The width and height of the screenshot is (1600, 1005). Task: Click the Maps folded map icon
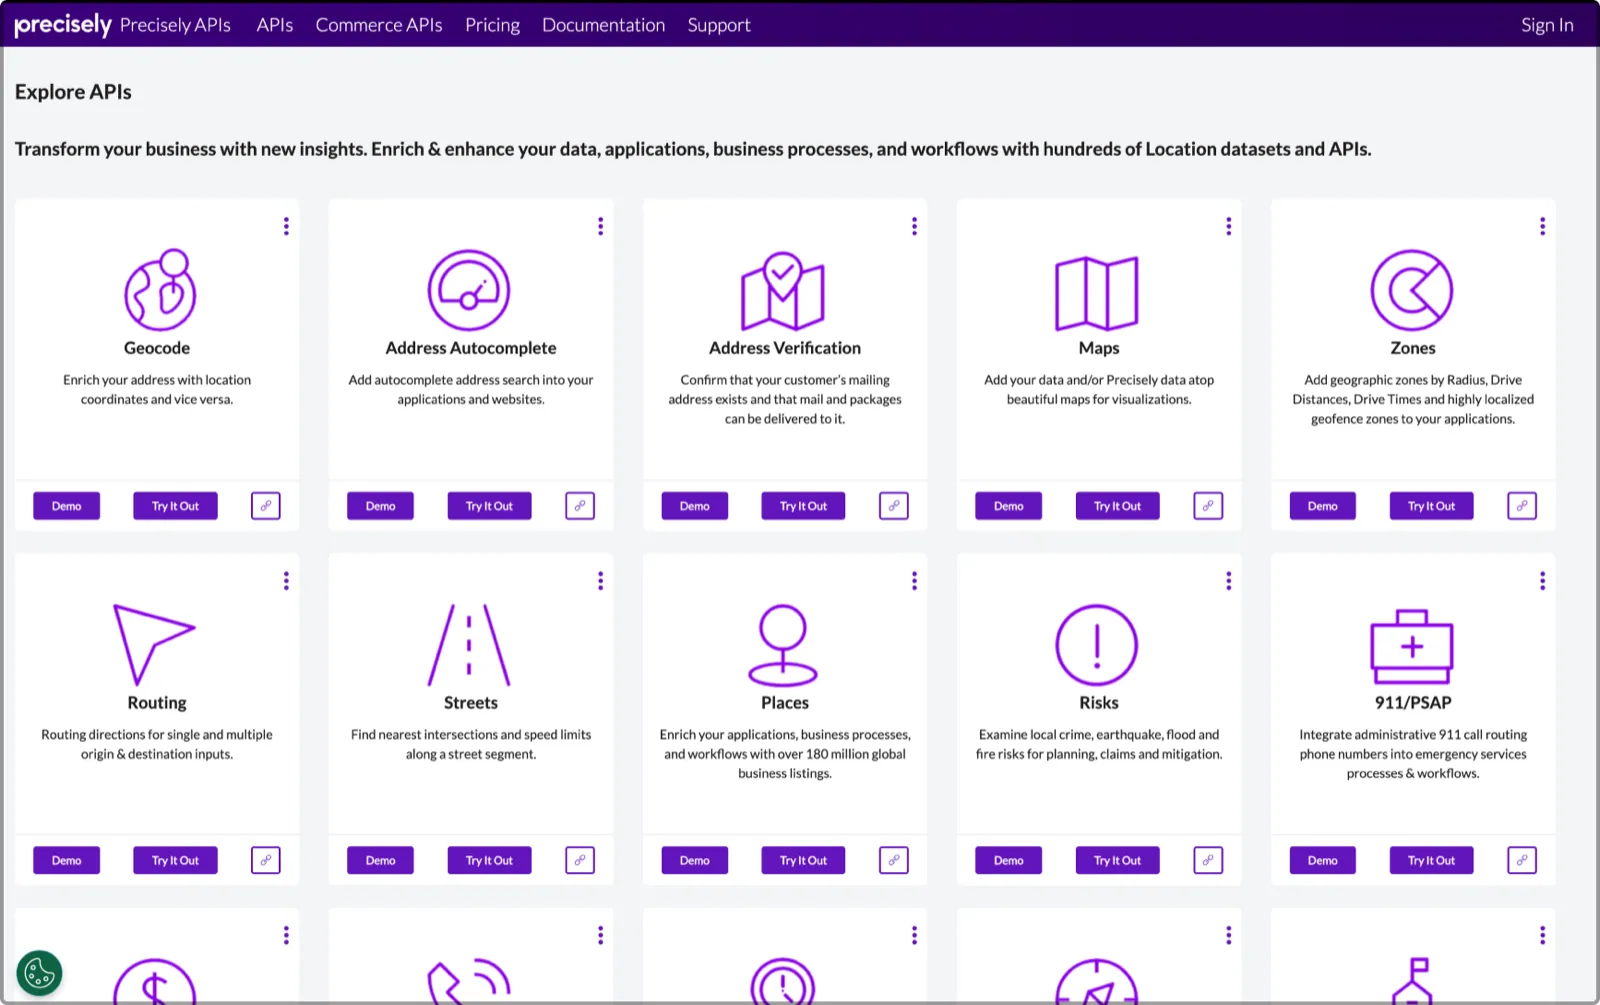(x=1097, y=293)
